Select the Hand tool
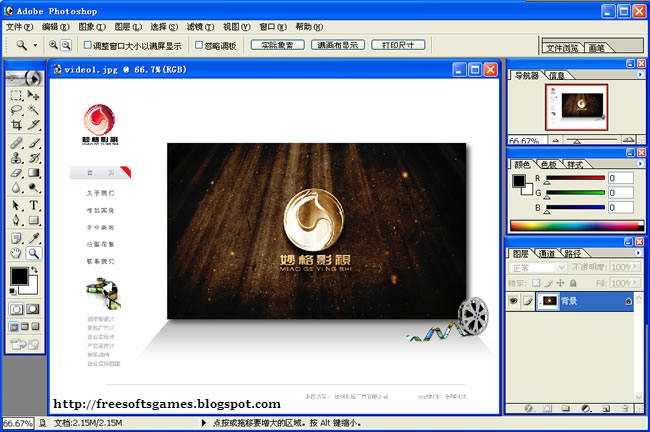The width and height of the screenshot is (650, 432). pyautogui.click(x=16, y=253)
